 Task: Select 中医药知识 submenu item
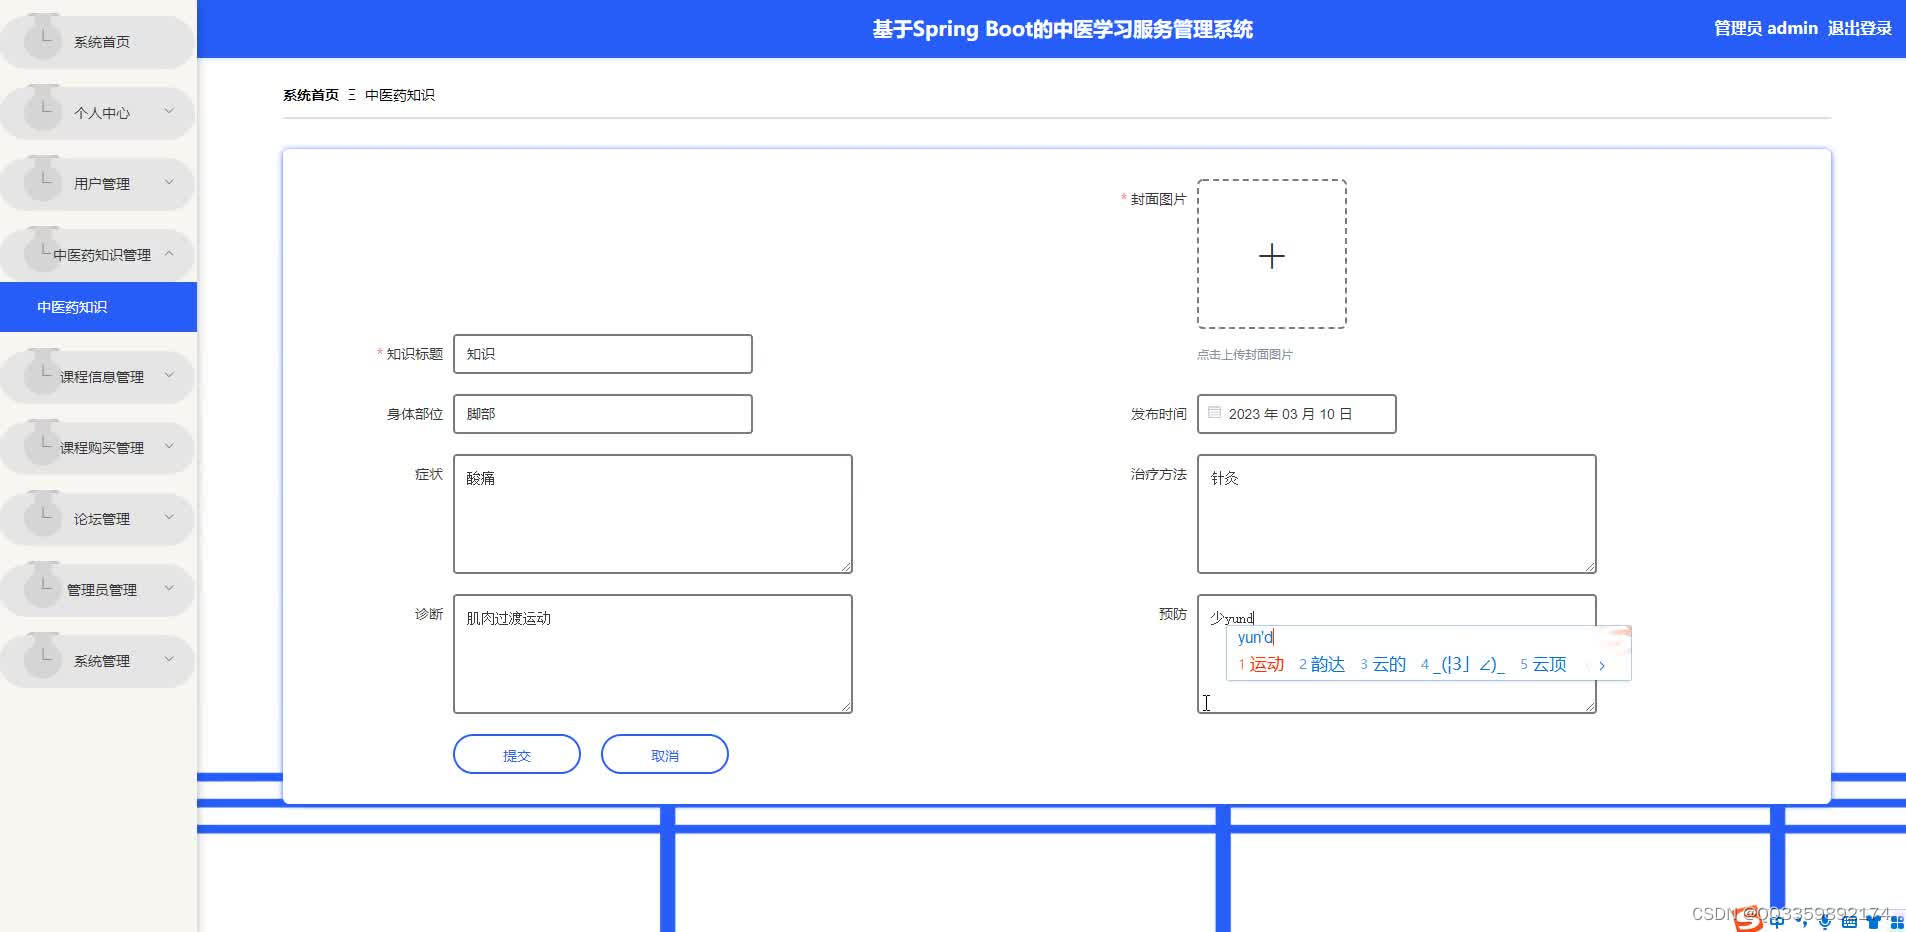[98, 307]
